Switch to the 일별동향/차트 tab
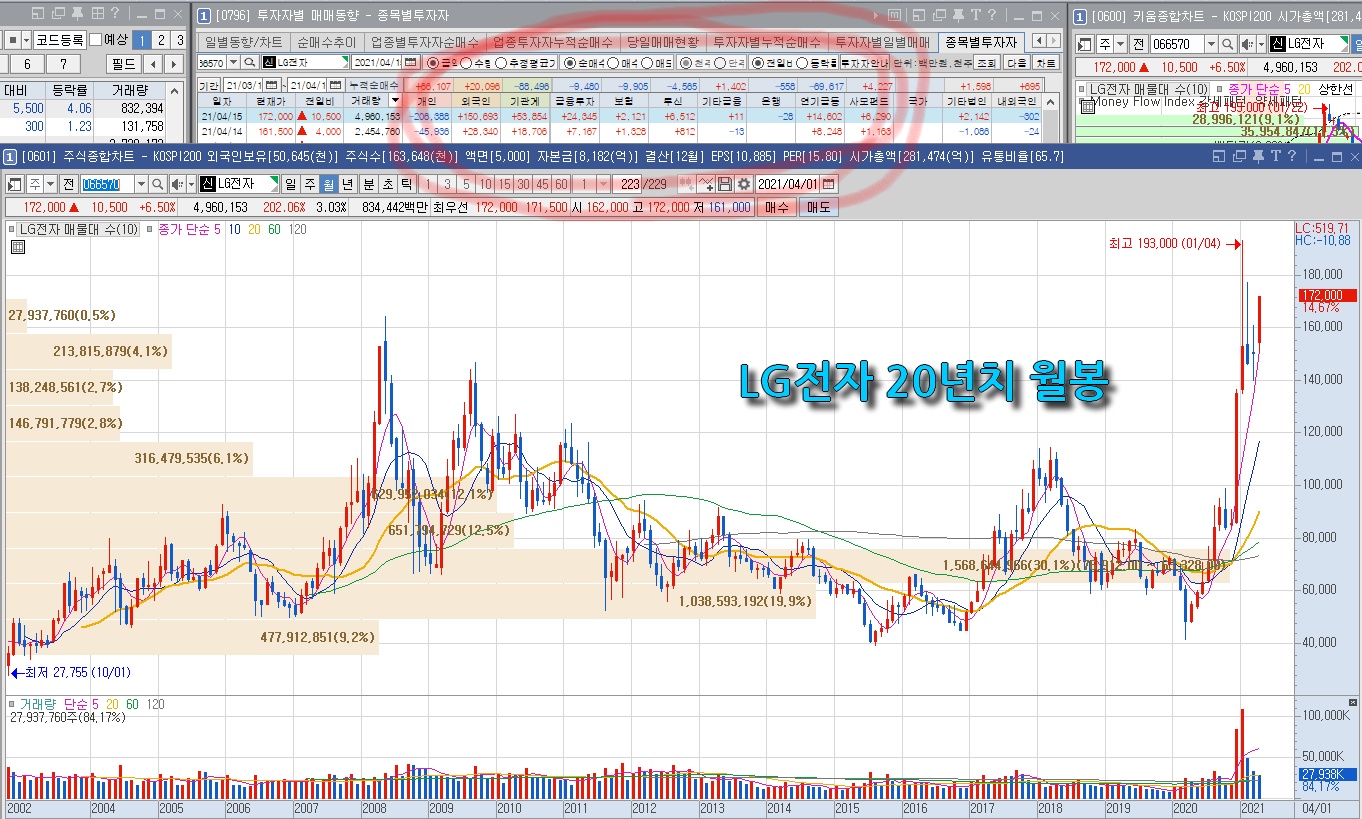 tap(244, 42)
